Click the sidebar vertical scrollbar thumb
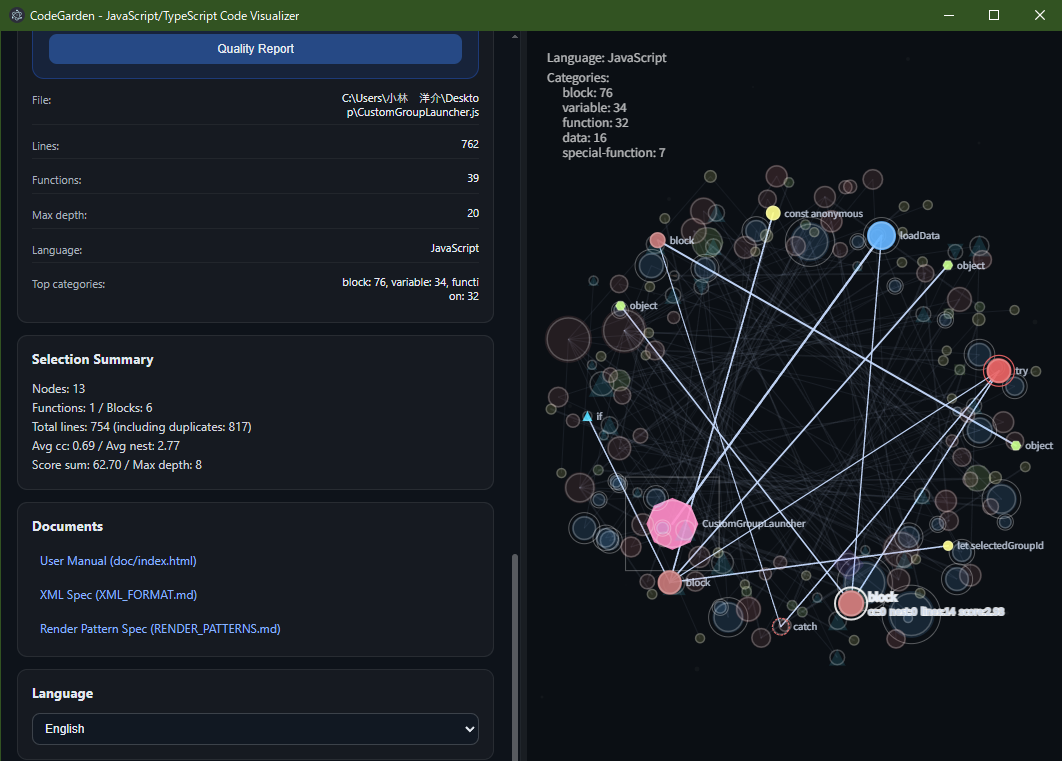This screenshot has width=1062, height=761. [x=515, y=650]
